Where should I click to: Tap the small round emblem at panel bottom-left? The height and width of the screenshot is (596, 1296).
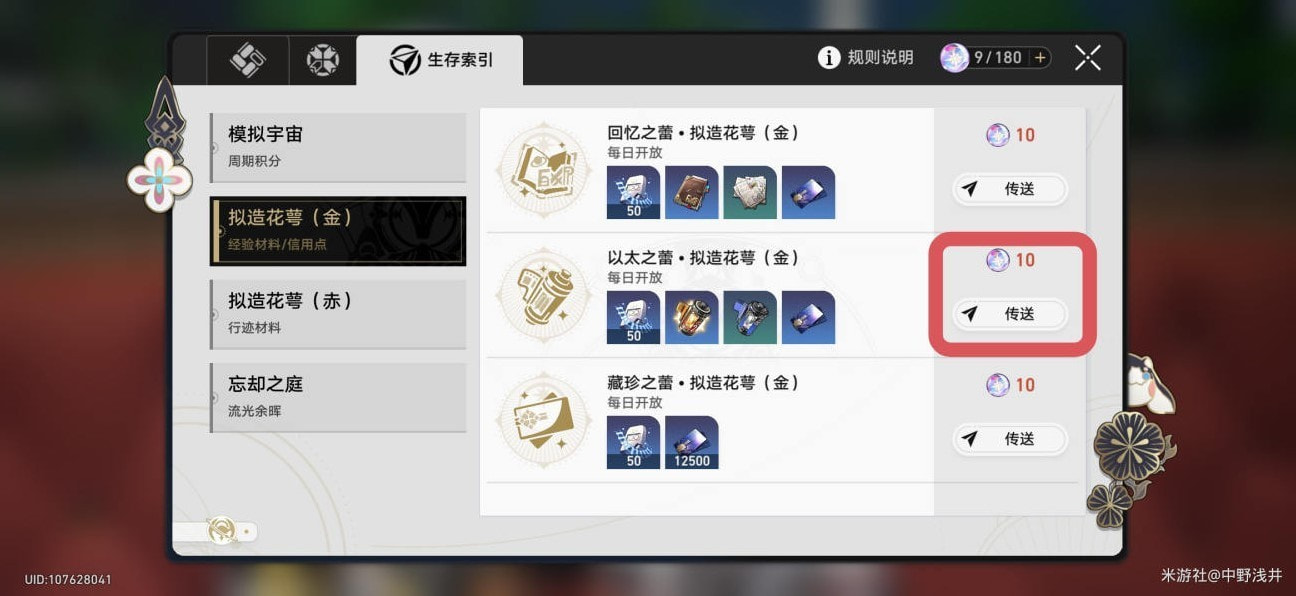222,530
